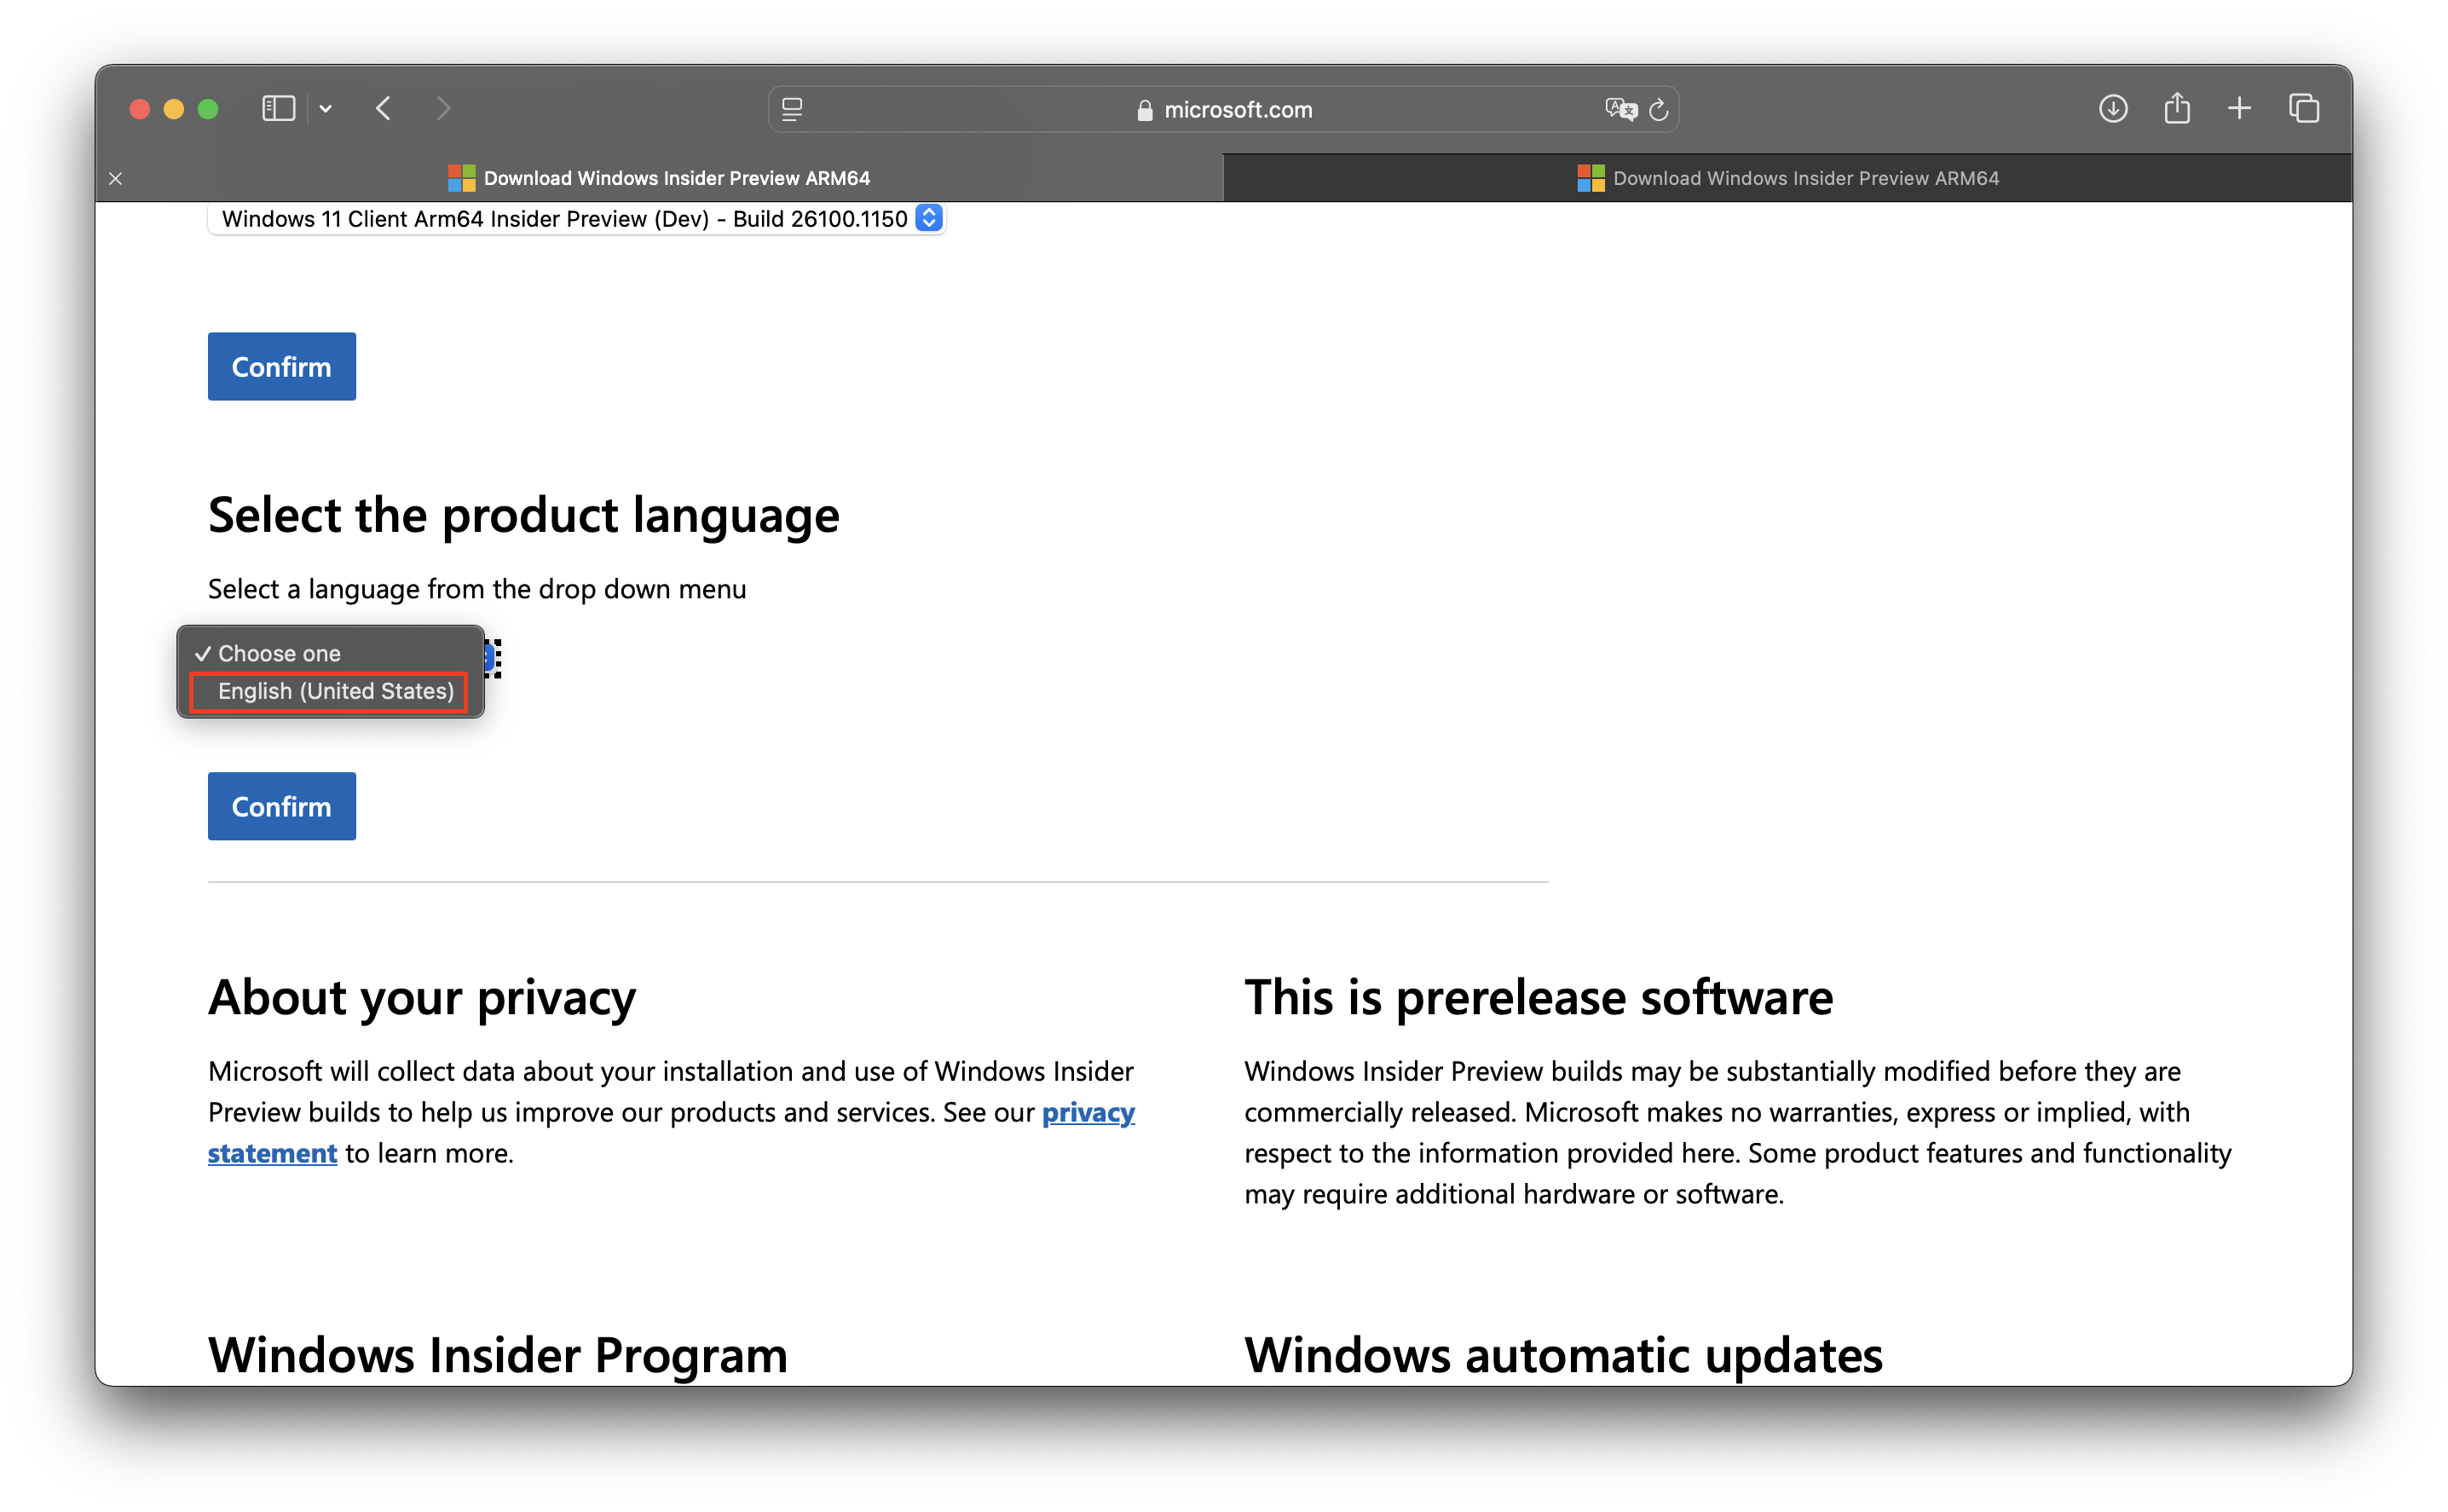Click the forward navigation arrow
This screenshot has height=1512, width=2448.
[x=444, y=108]
